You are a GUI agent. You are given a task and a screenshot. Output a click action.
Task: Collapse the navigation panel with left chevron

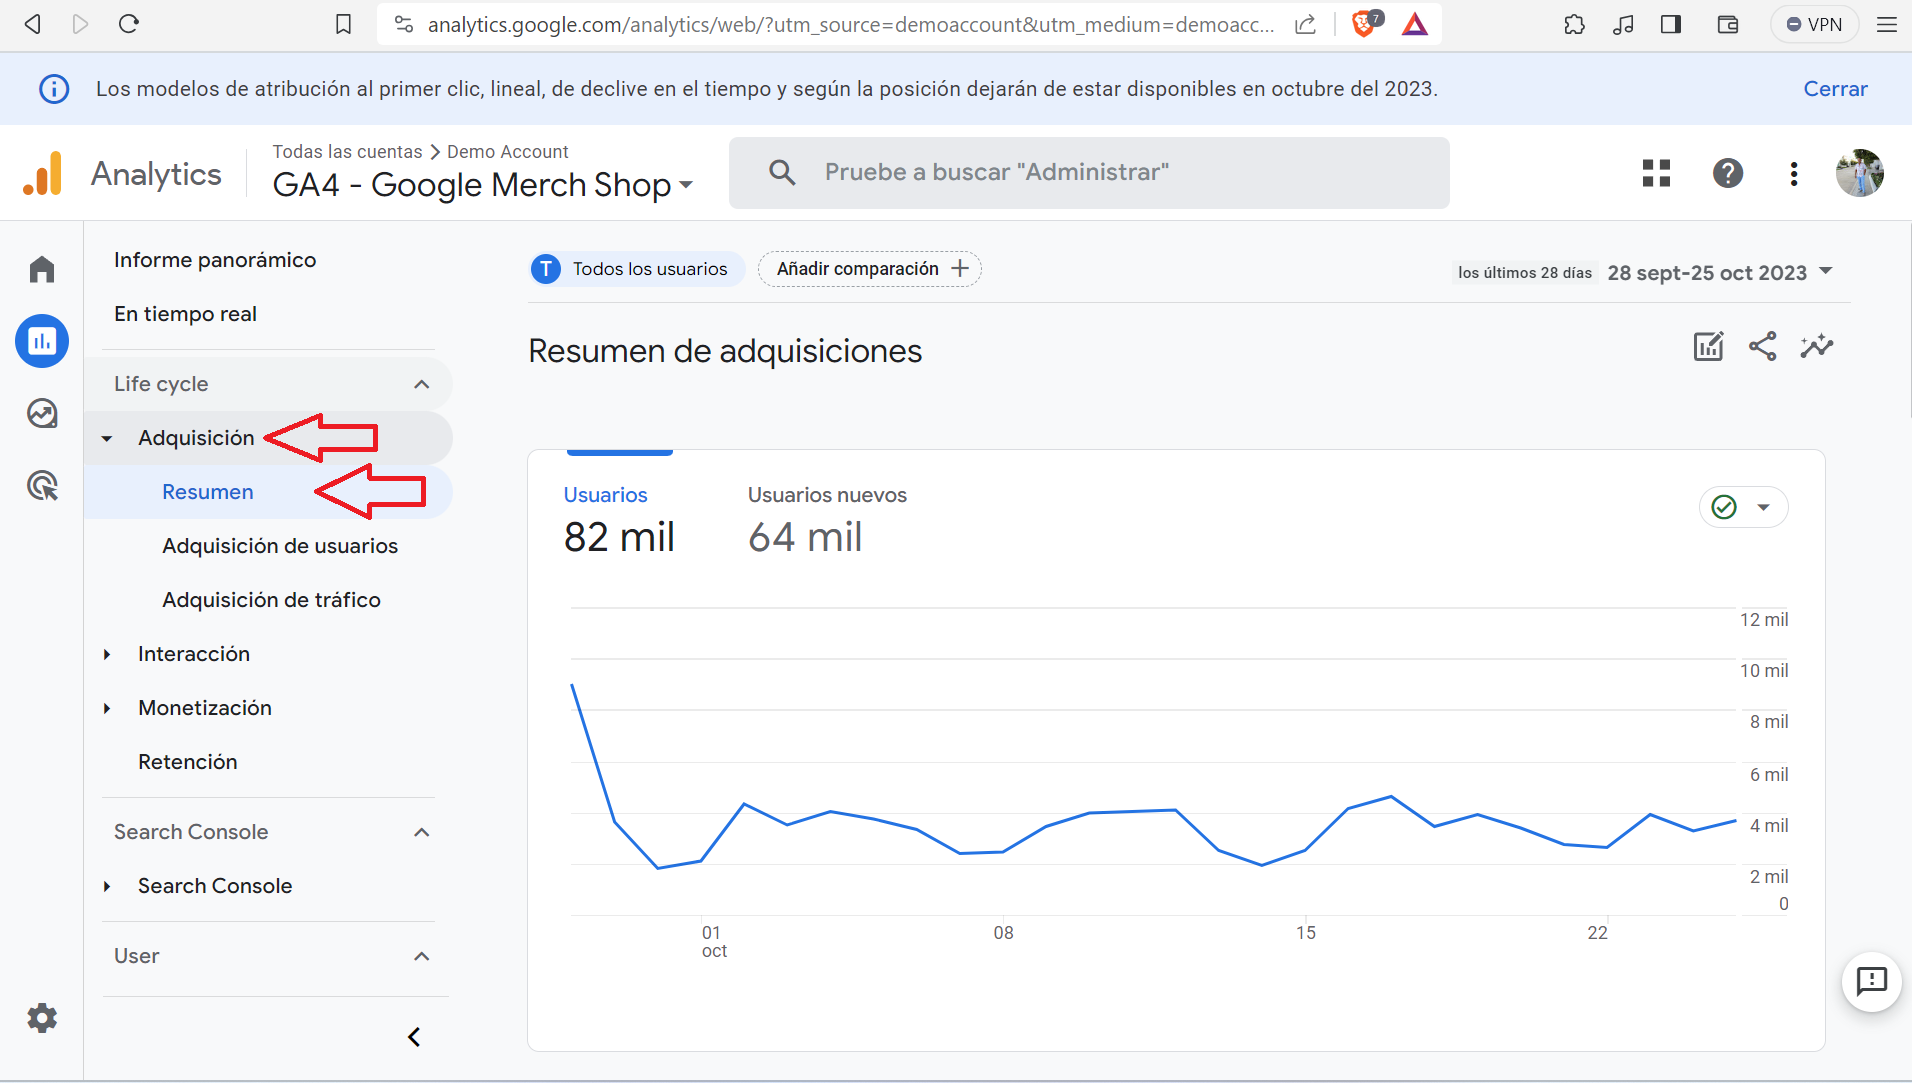(x=414, y=1037)
